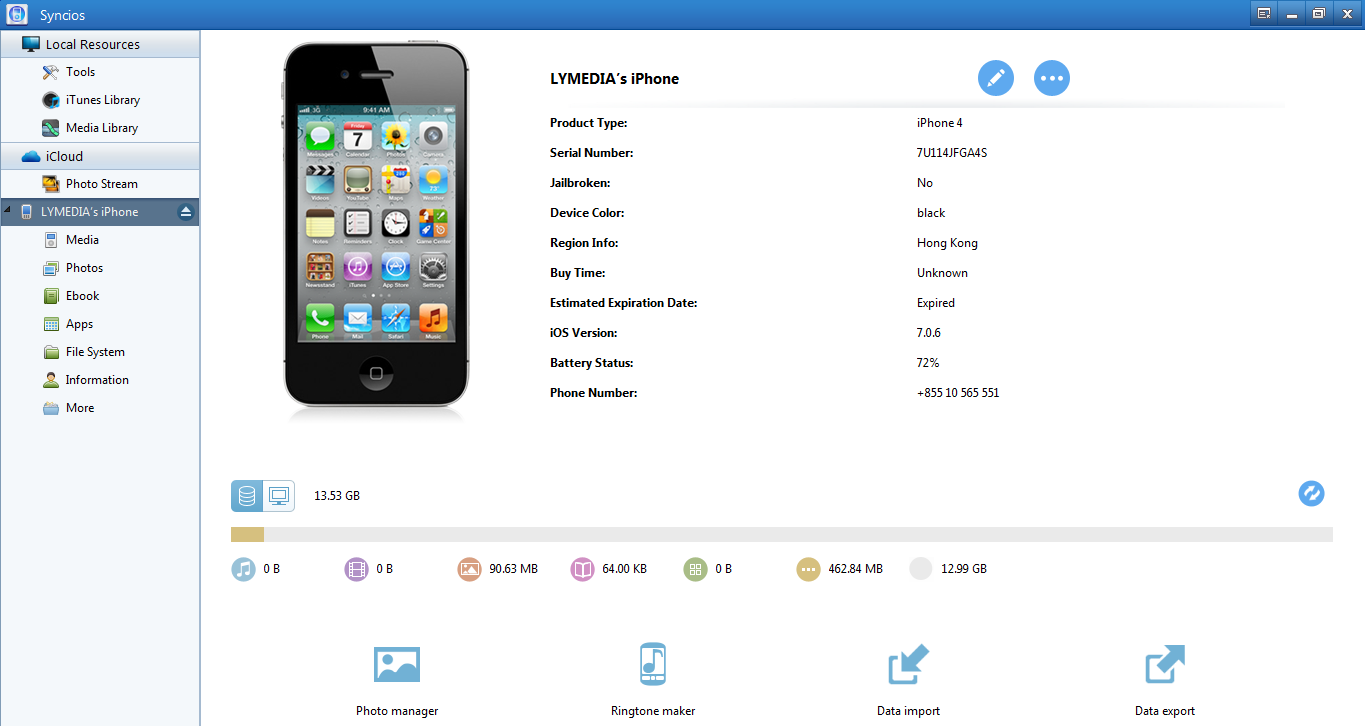Click the music storage icon showing 0 B
1365x726 pixels.
pyautogui.click(x=243, y=569)
